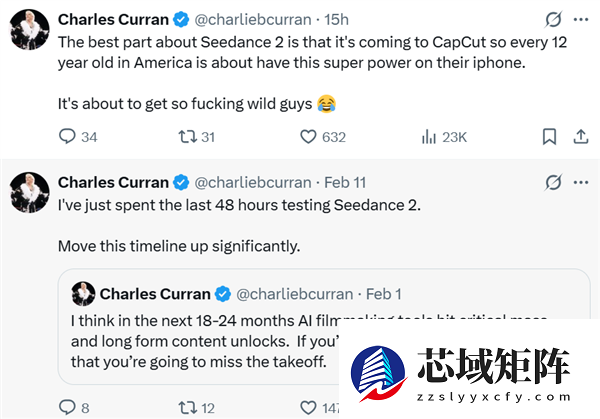Open the quoted Feb 1 tweet text
600x419 pixels.
(200, 340)
